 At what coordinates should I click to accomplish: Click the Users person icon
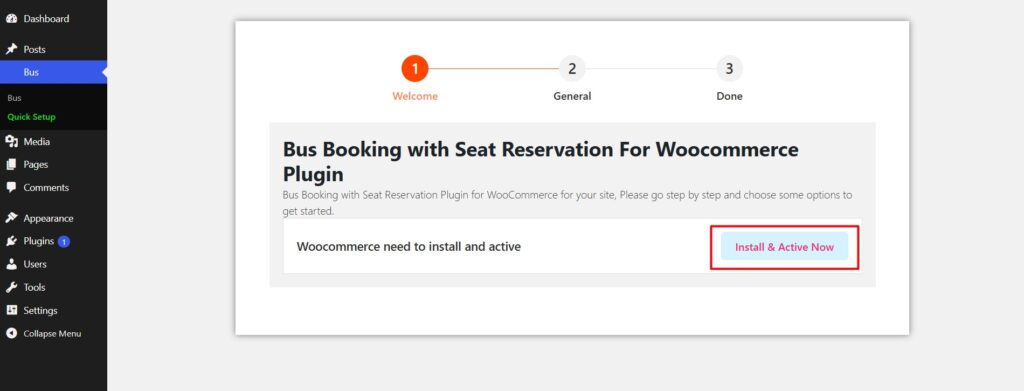[11, 264]
